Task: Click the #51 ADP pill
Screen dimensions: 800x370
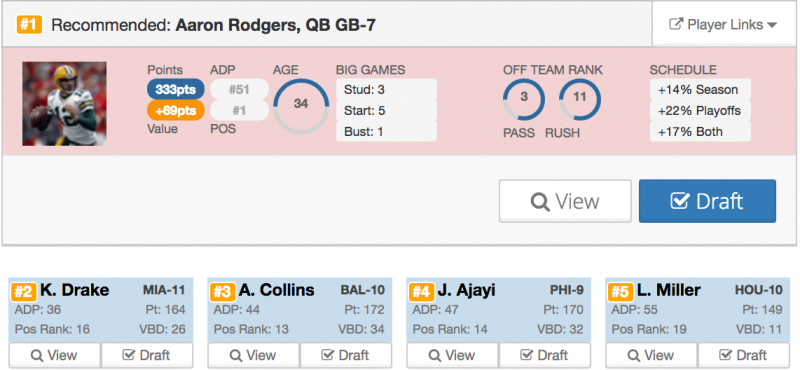Action: [239, 89]
